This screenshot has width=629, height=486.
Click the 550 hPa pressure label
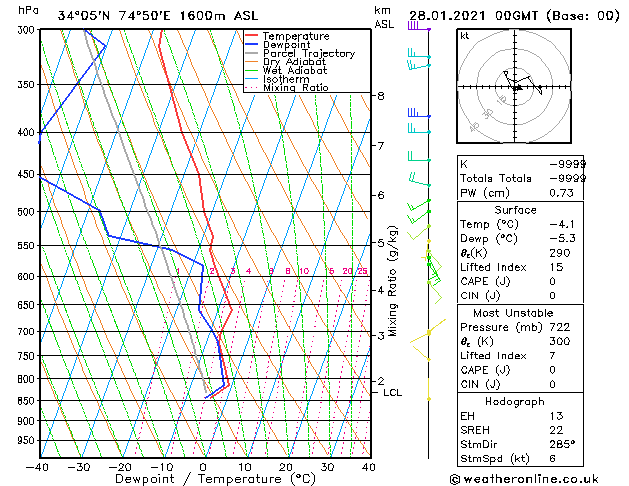point(28,245)
